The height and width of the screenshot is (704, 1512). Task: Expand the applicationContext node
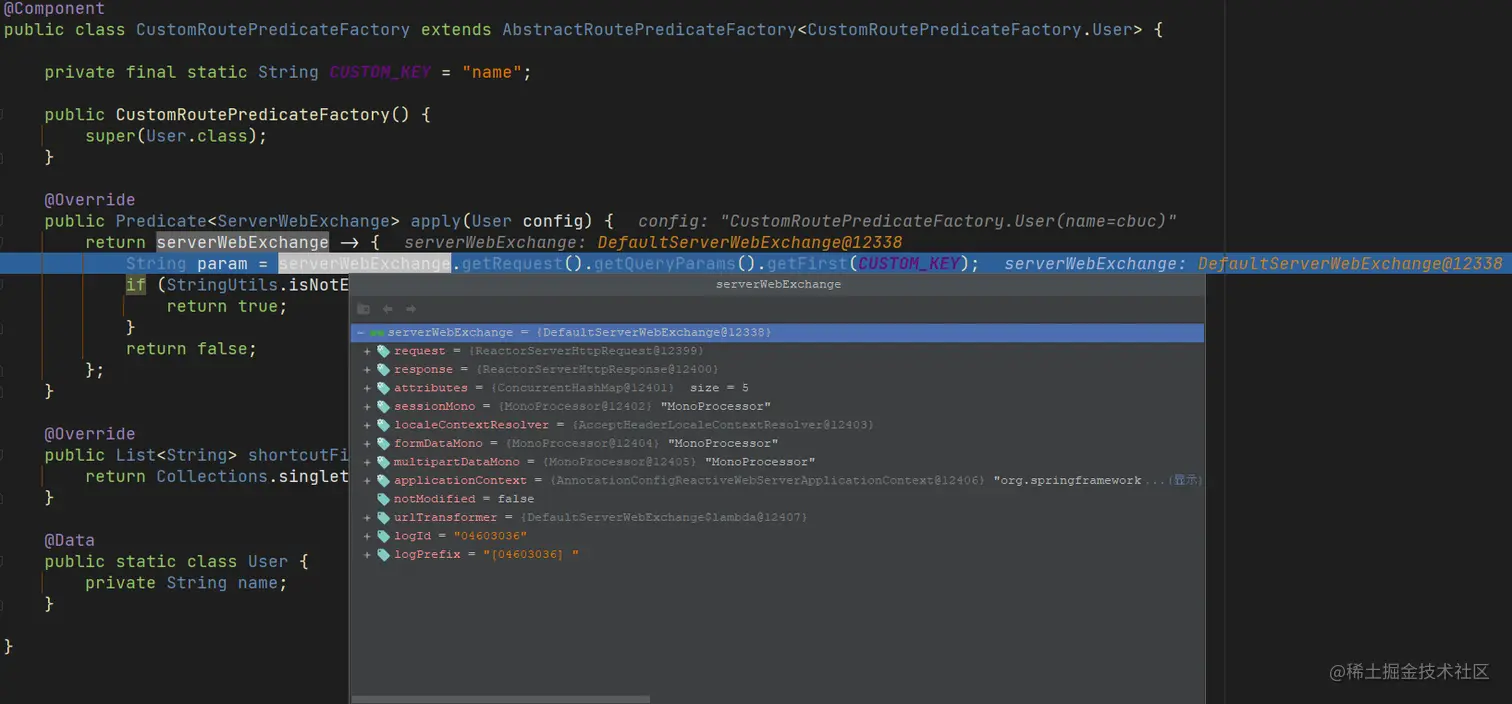click(368, 480)
